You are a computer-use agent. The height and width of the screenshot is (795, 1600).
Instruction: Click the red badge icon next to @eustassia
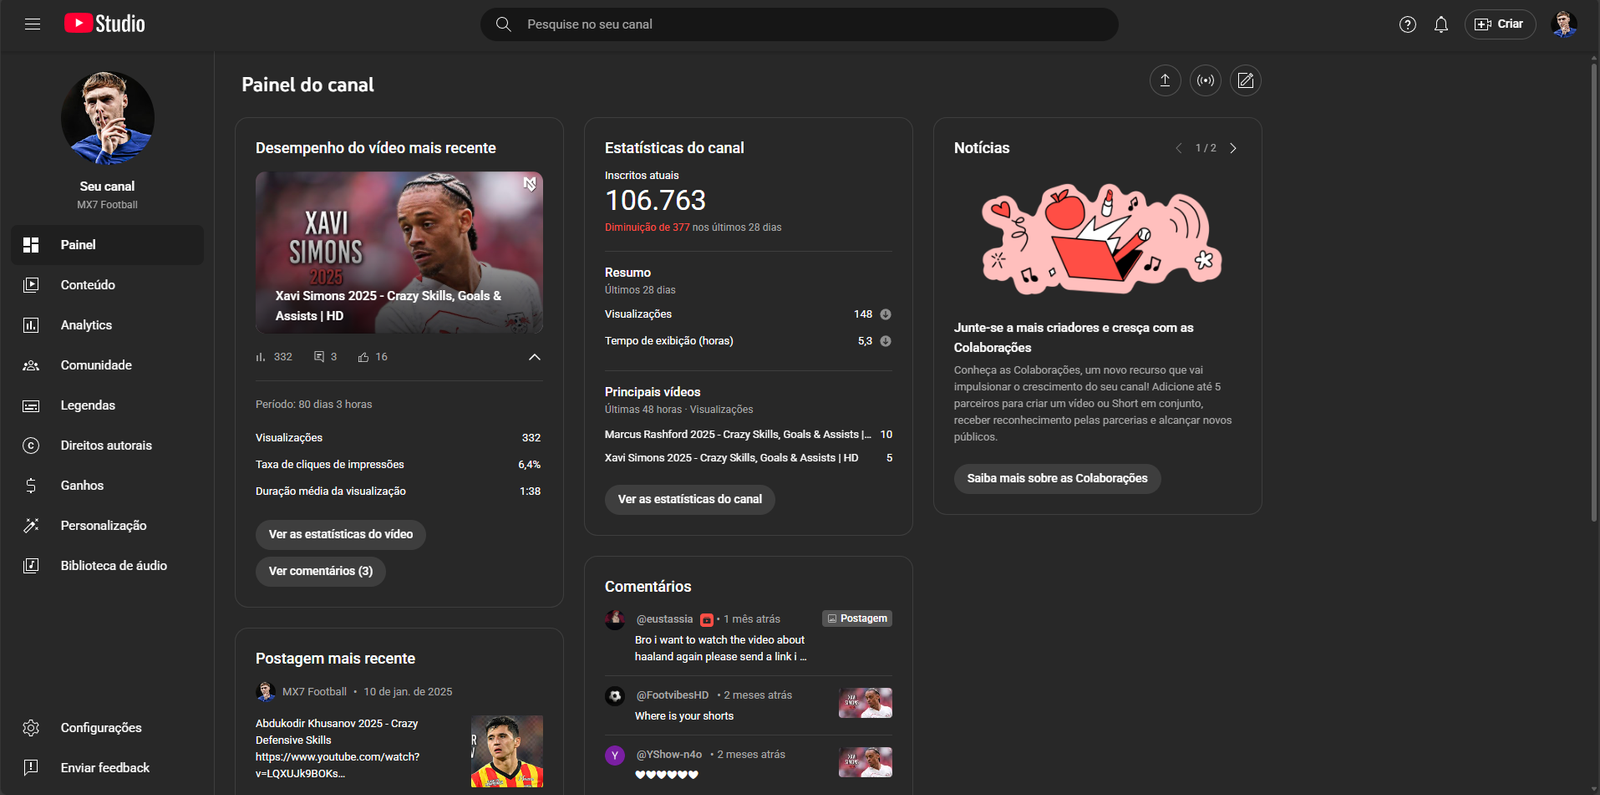pyautogui.click(x=706, y=620)
